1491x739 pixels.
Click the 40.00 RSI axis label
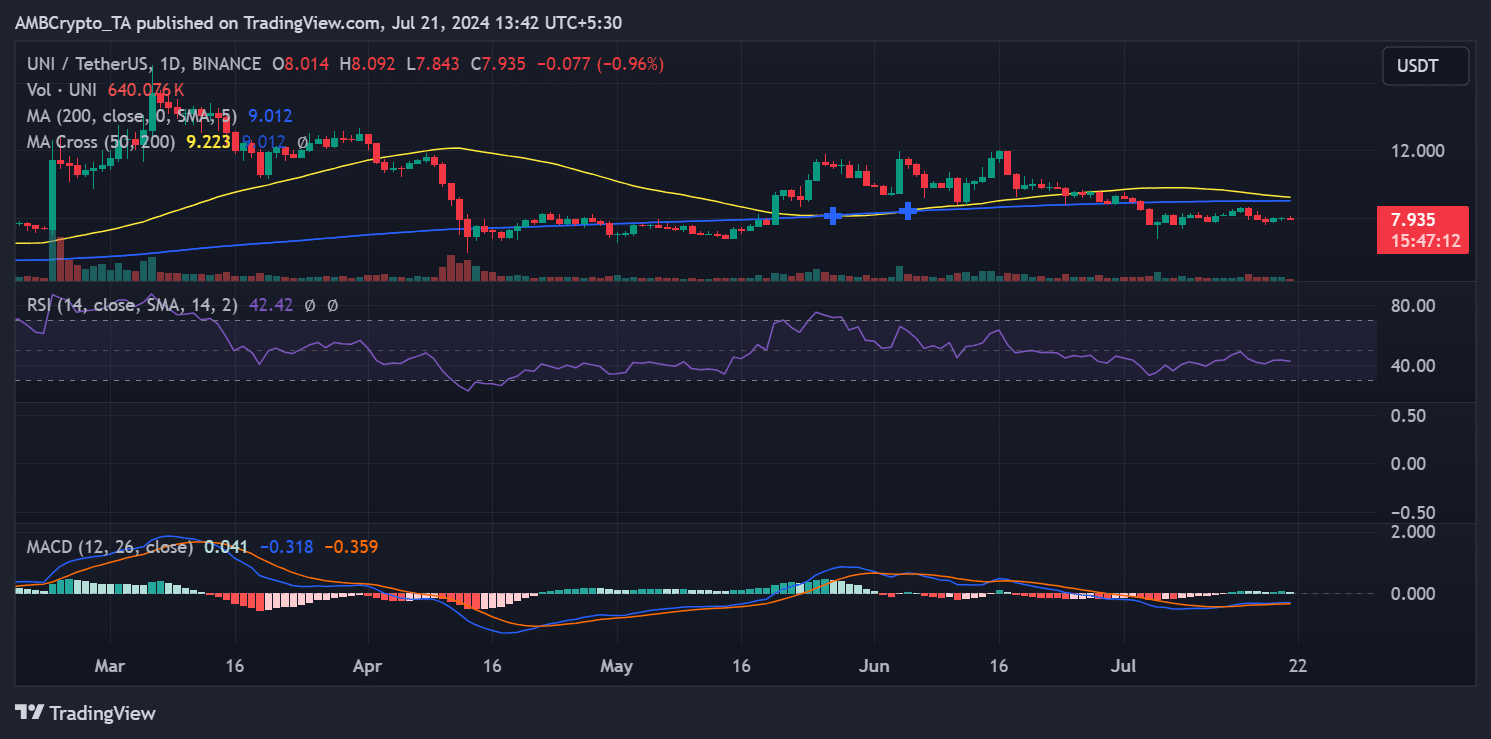(x=1415, y=365)
